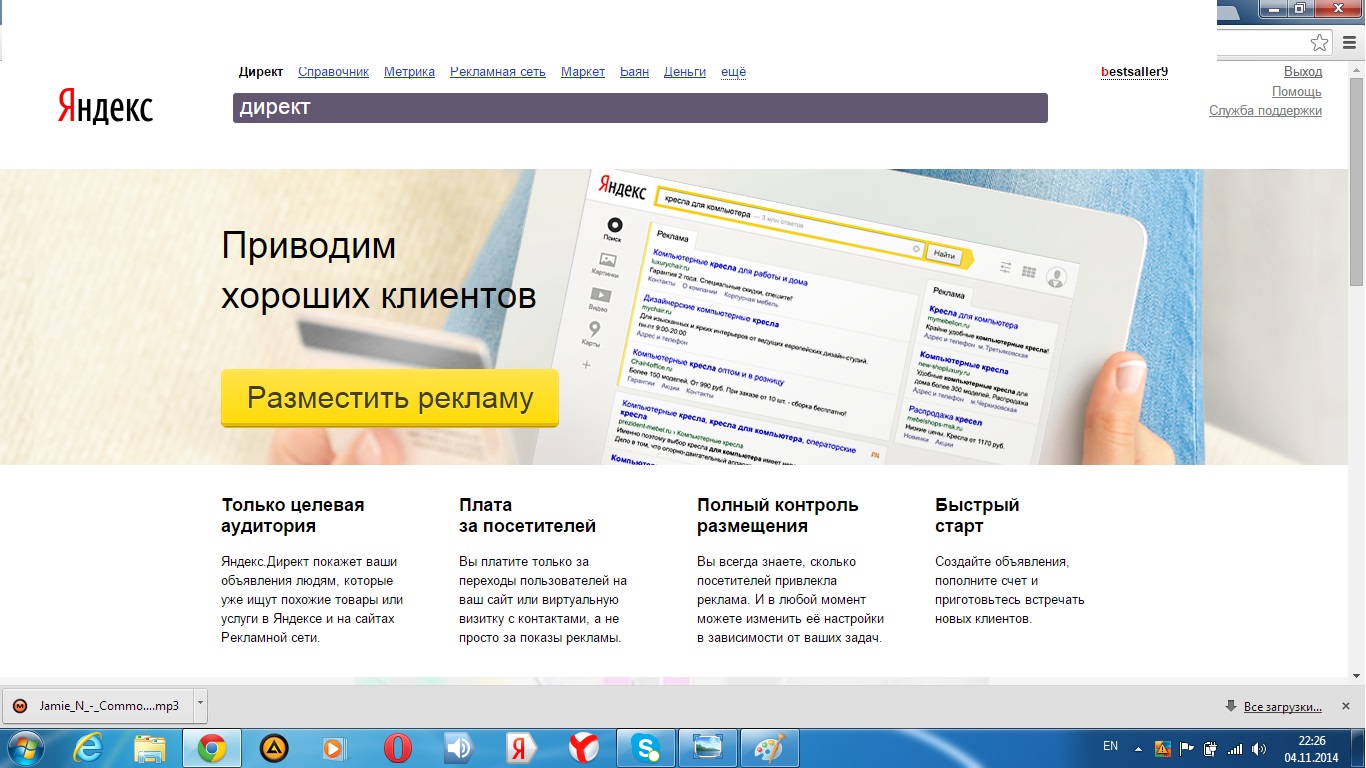Open the AIMP player taskbar icon
Viewport: 1366px width, 768px height.
point(273,748)
